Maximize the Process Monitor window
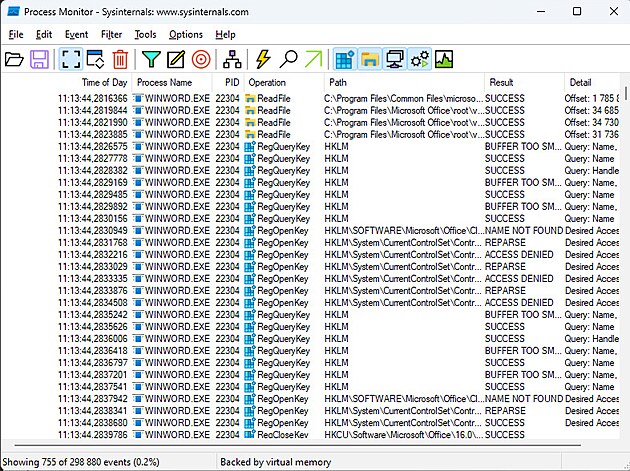 (x=577, y=11)
